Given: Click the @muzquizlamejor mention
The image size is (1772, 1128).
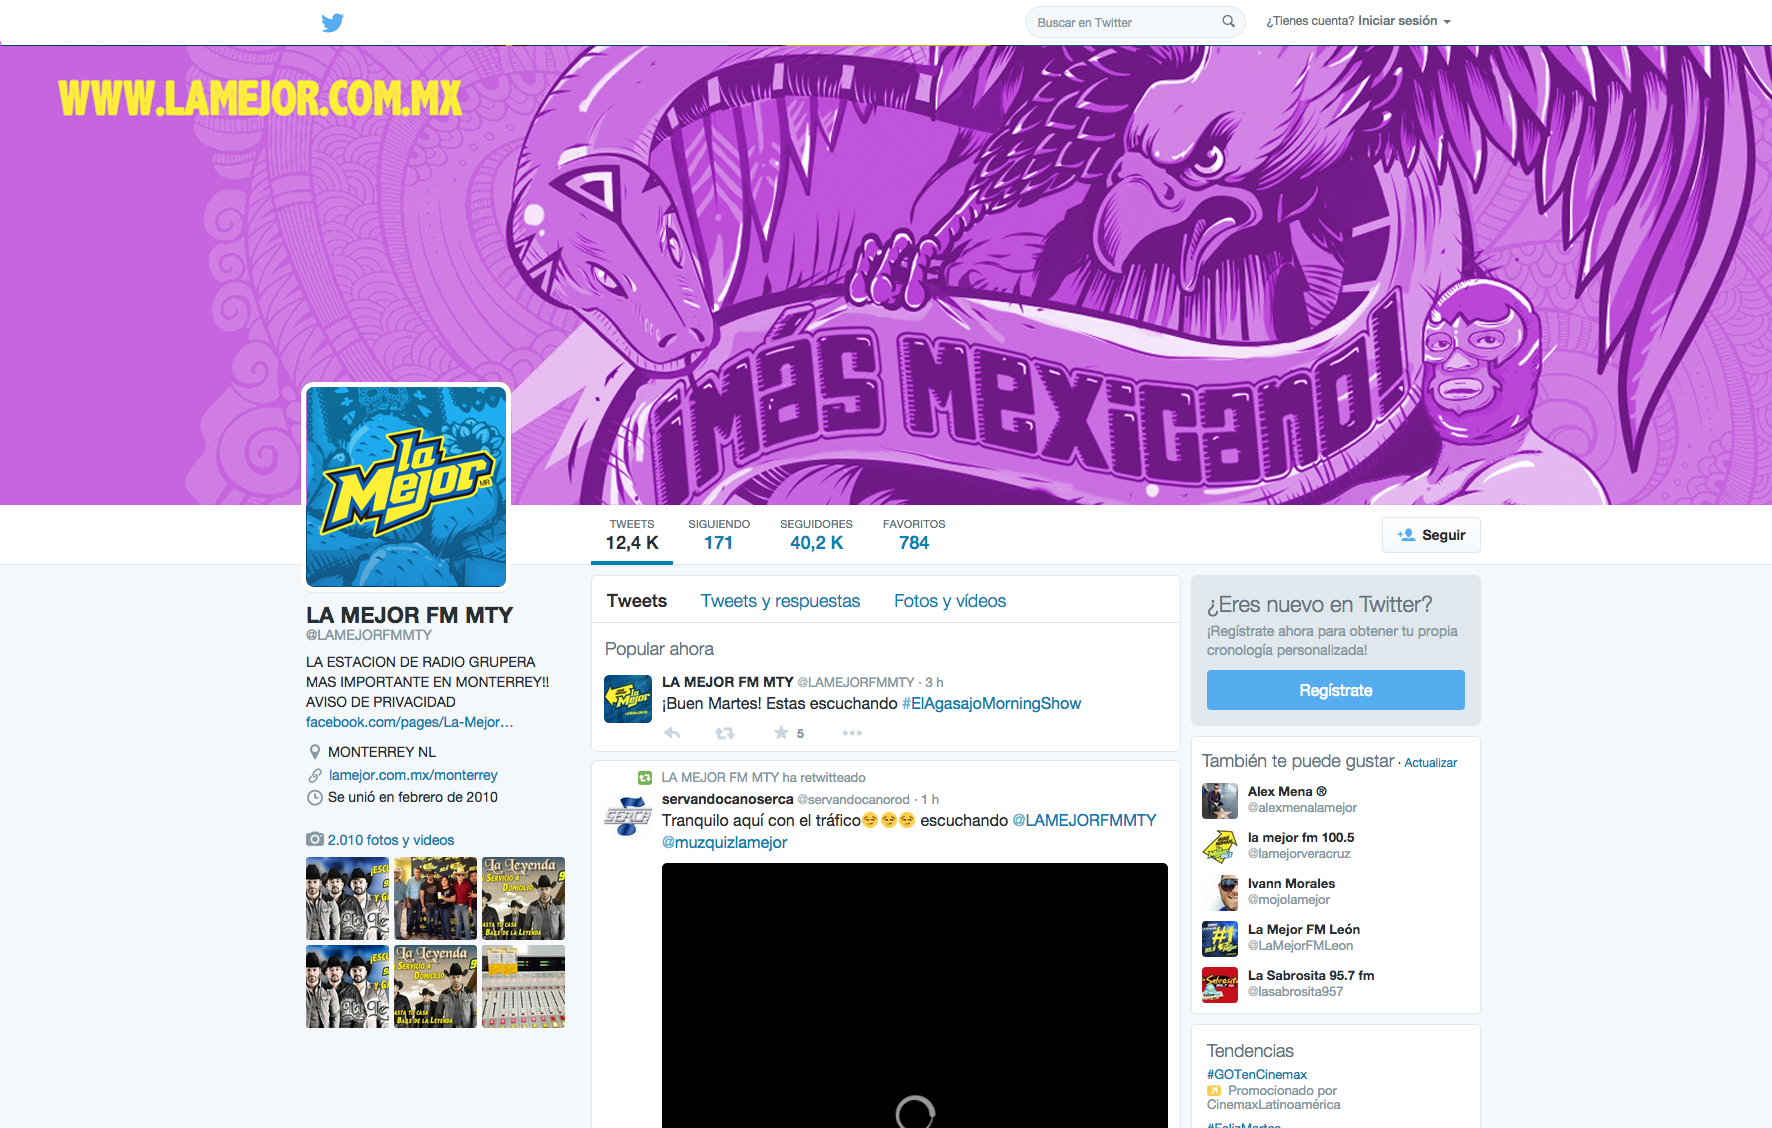Looking at the screenshot, I should click(x=724, y=843).
